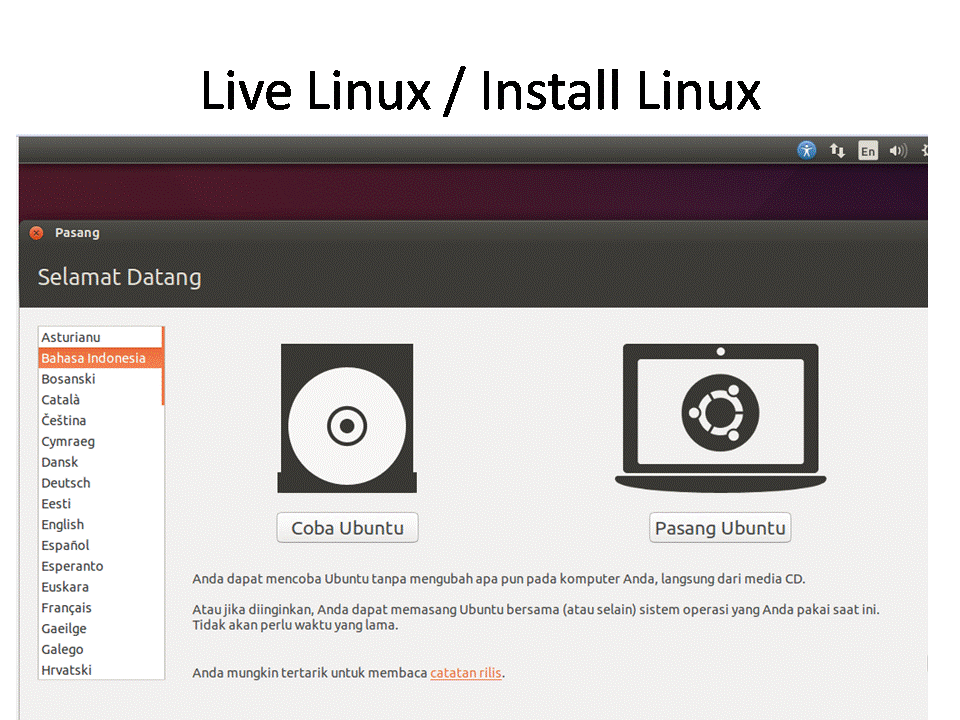The height and width of the screenshot is (720, 960).
Task: Select Galego in the language list
Action: point(101,650)
